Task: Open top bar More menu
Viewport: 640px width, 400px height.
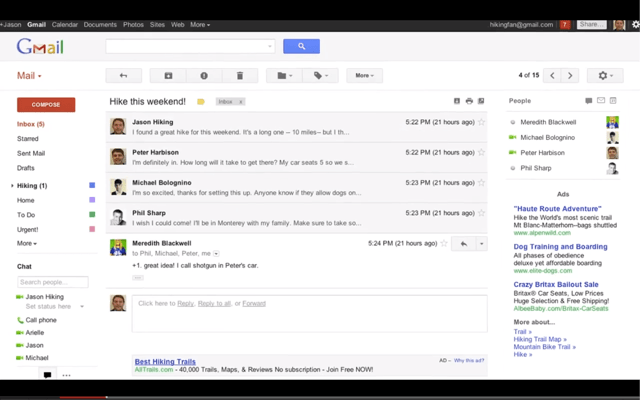Action: click(x=200, y=24)
